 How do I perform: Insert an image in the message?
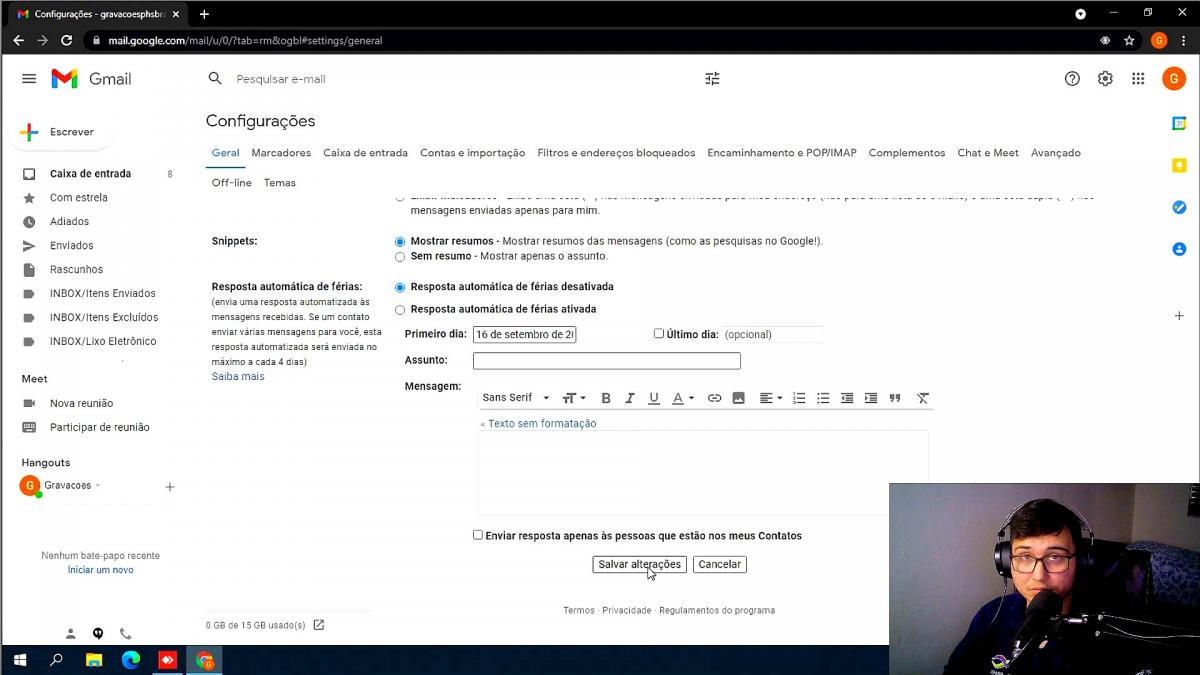[x=738, y=398]
